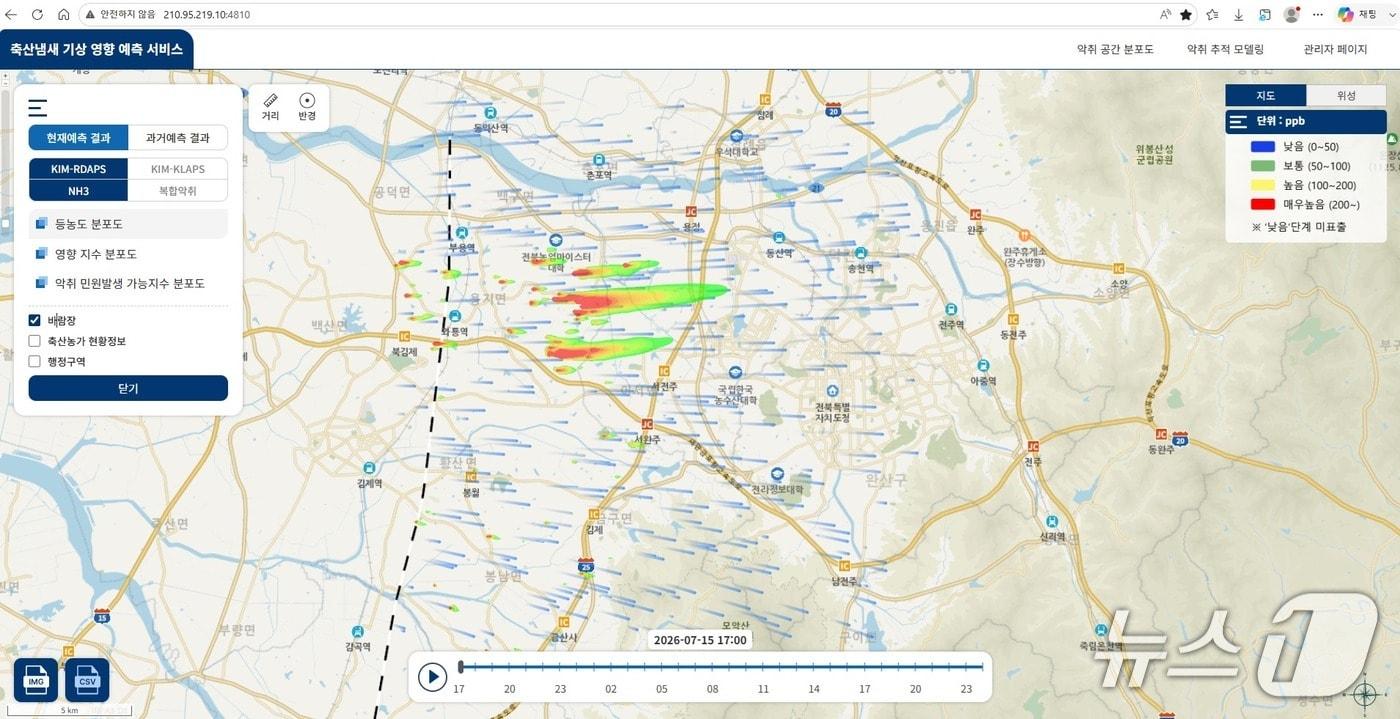Enable the 축산농가 현황정보 checkbox
1400x719 pixels.
[35, 341]
